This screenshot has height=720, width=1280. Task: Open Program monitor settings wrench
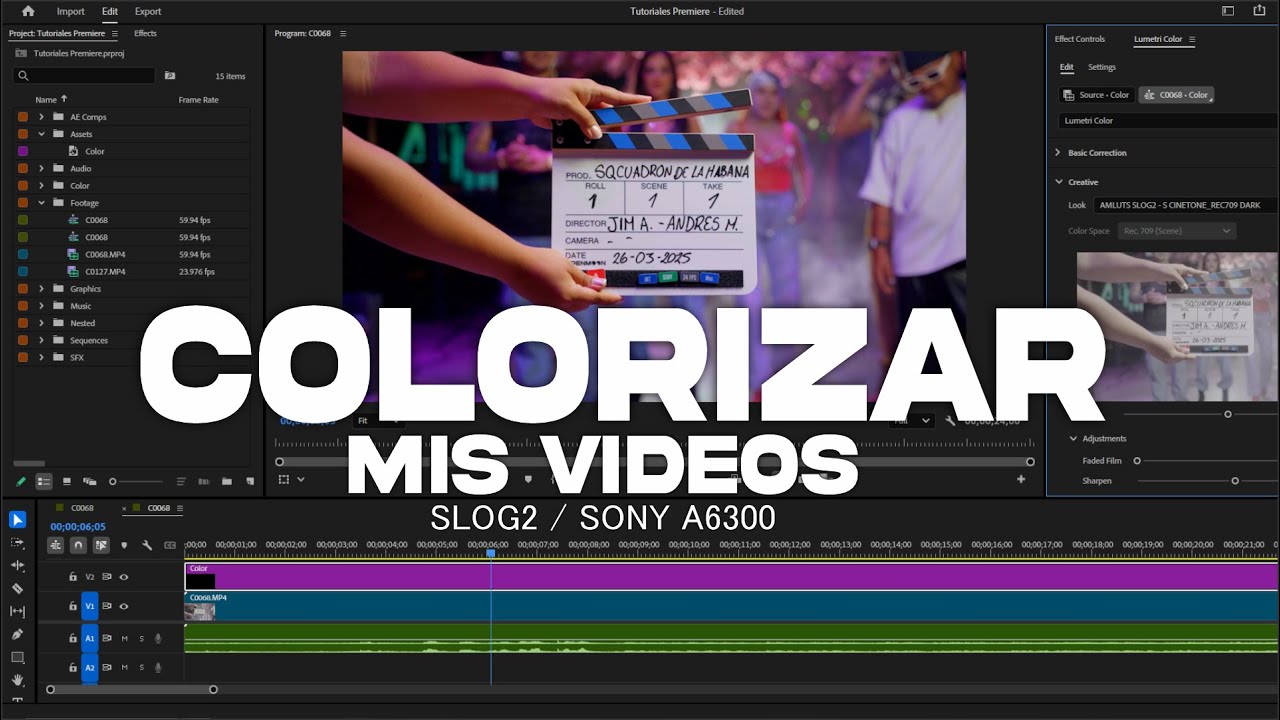pos(950,421)
